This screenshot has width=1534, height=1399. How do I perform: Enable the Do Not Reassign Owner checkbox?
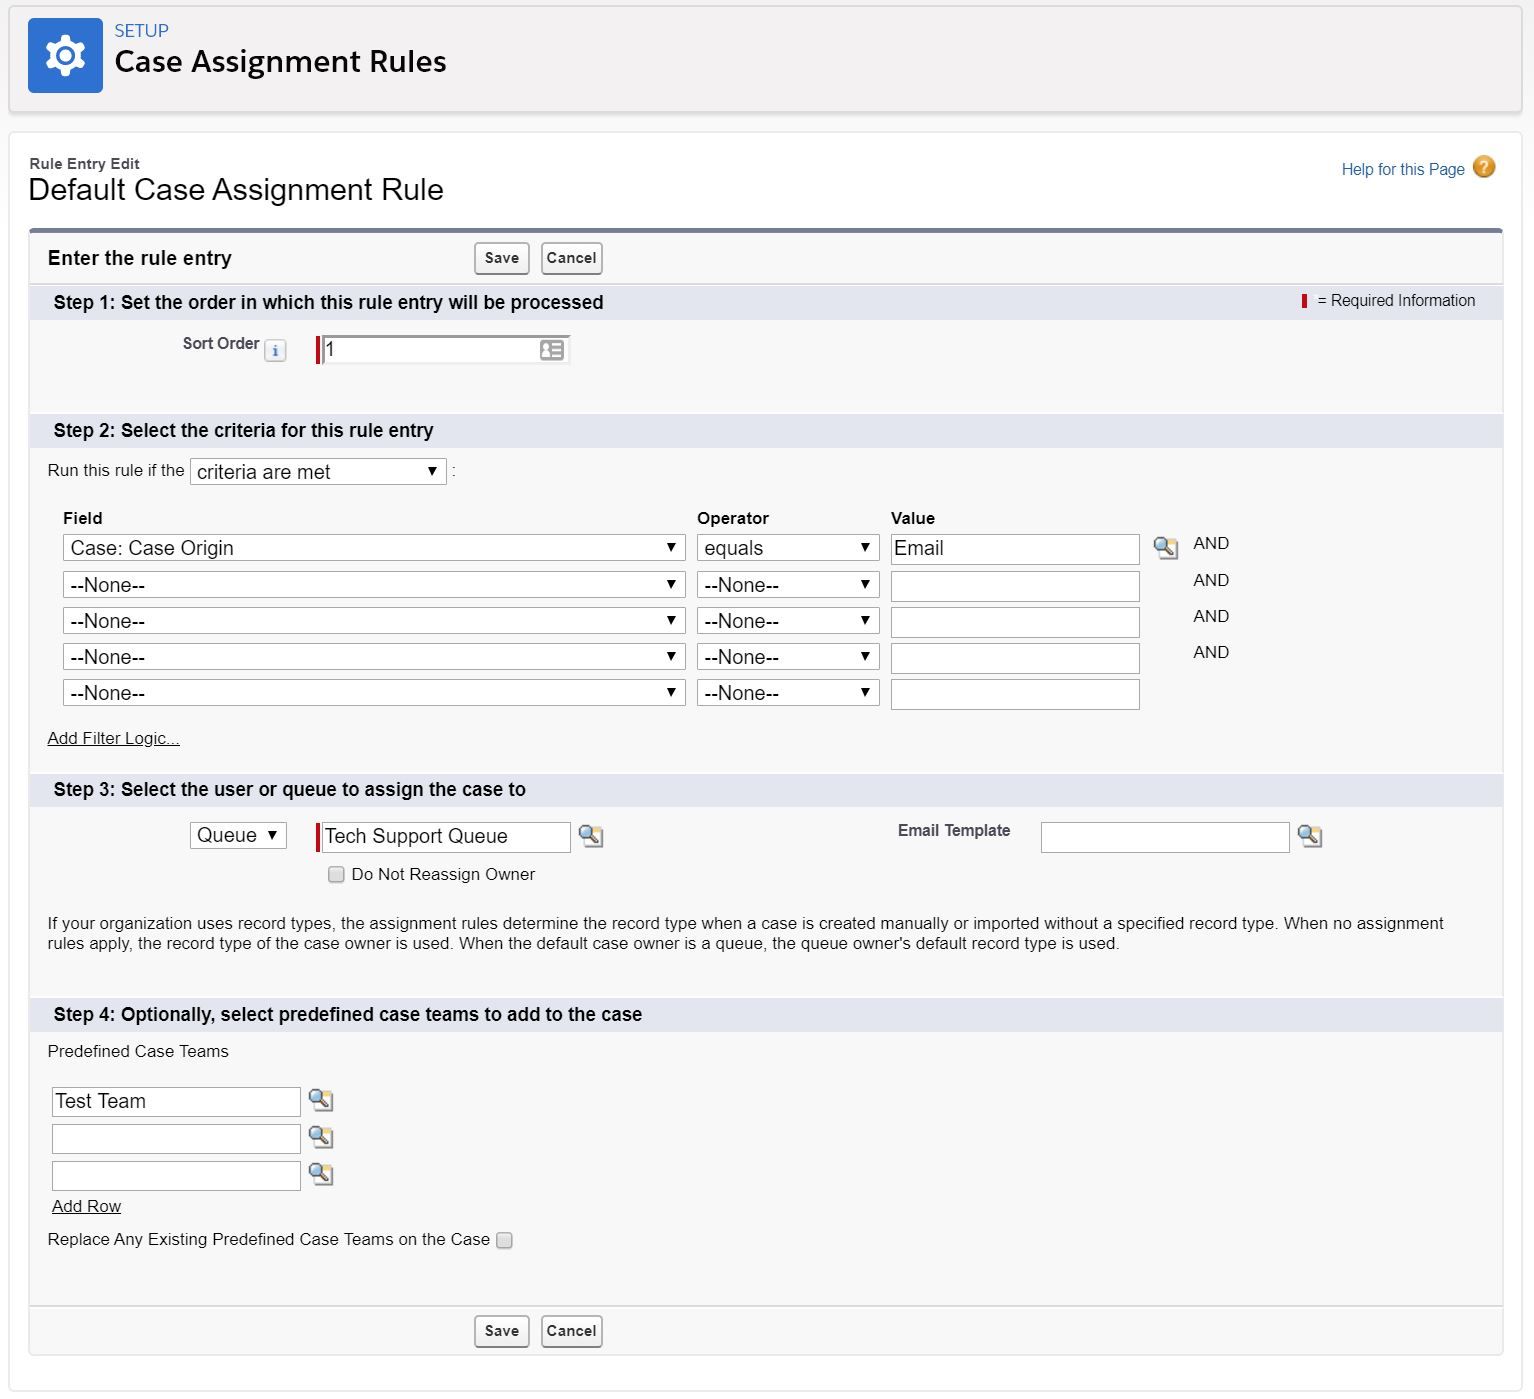tap(336, 875)
